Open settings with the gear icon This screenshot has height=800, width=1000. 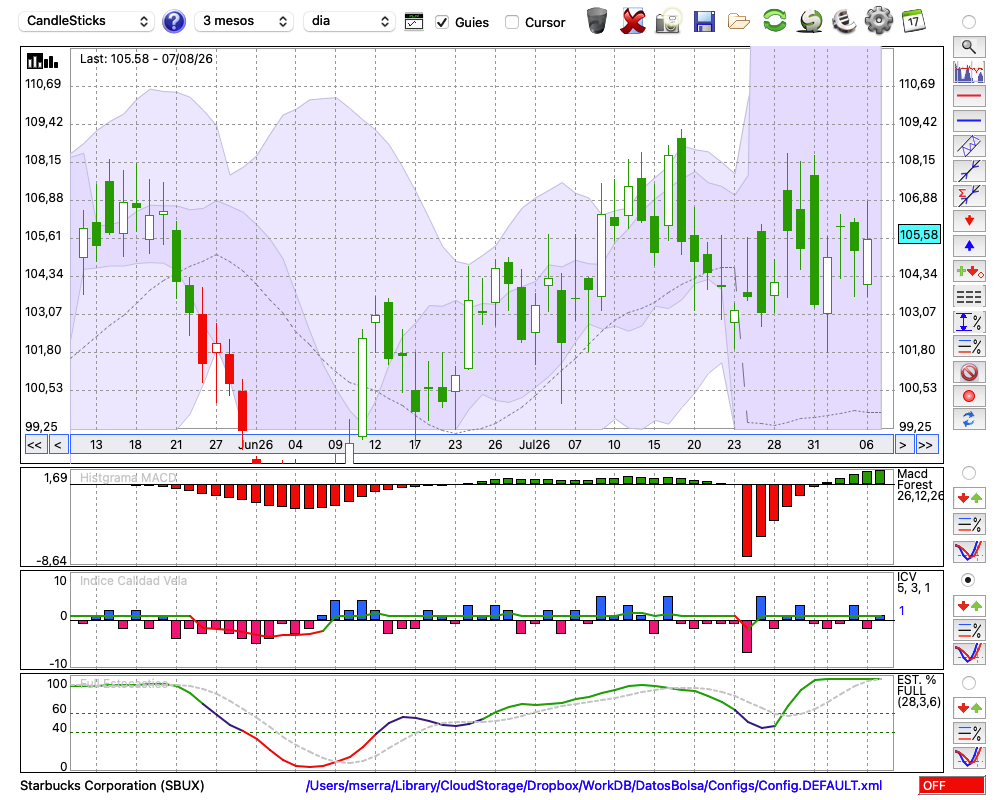879,20
